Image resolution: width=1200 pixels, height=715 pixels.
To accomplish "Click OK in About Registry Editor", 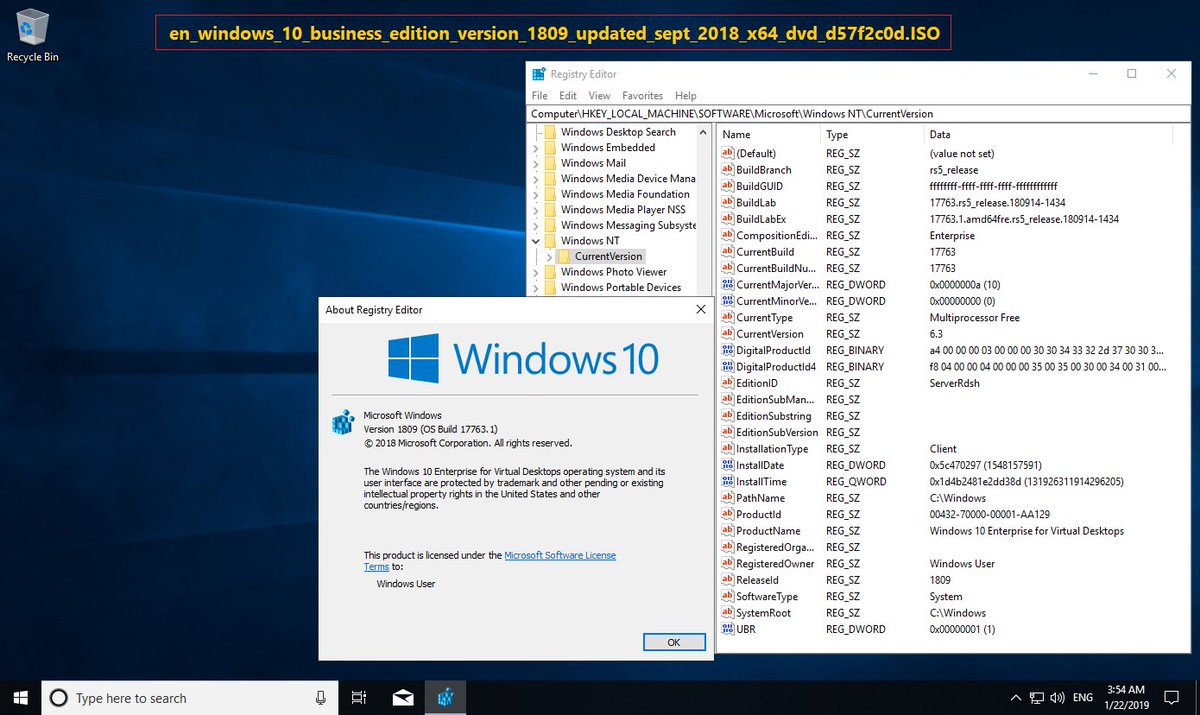I will point(673,642).
